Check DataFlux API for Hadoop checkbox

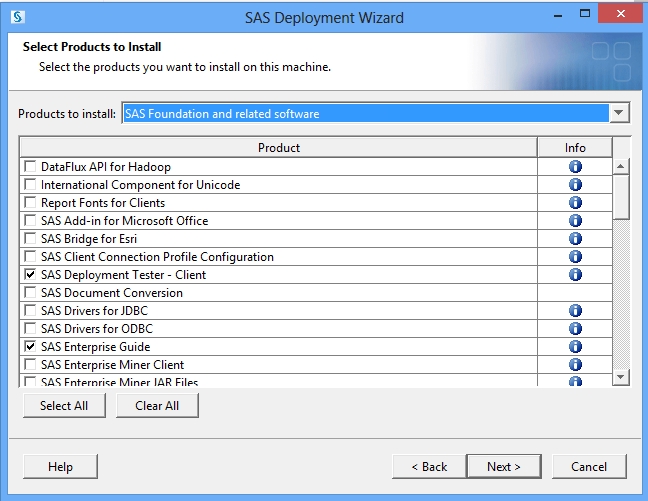30,166
